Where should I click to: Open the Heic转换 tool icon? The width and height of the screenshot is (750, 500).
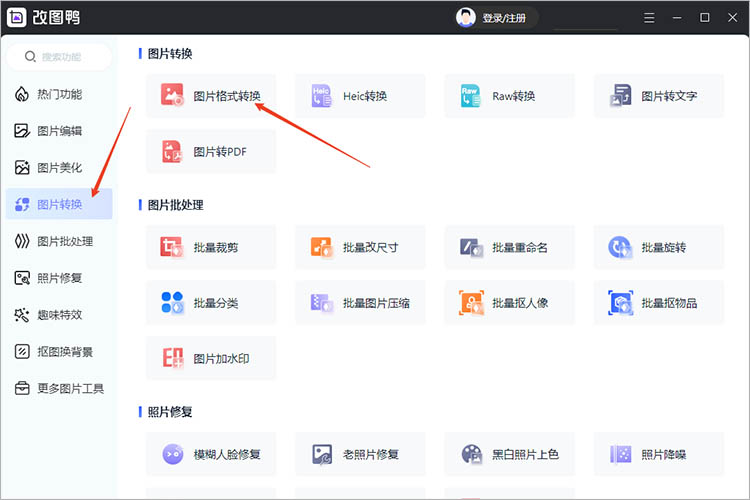[x=321, y=95]
